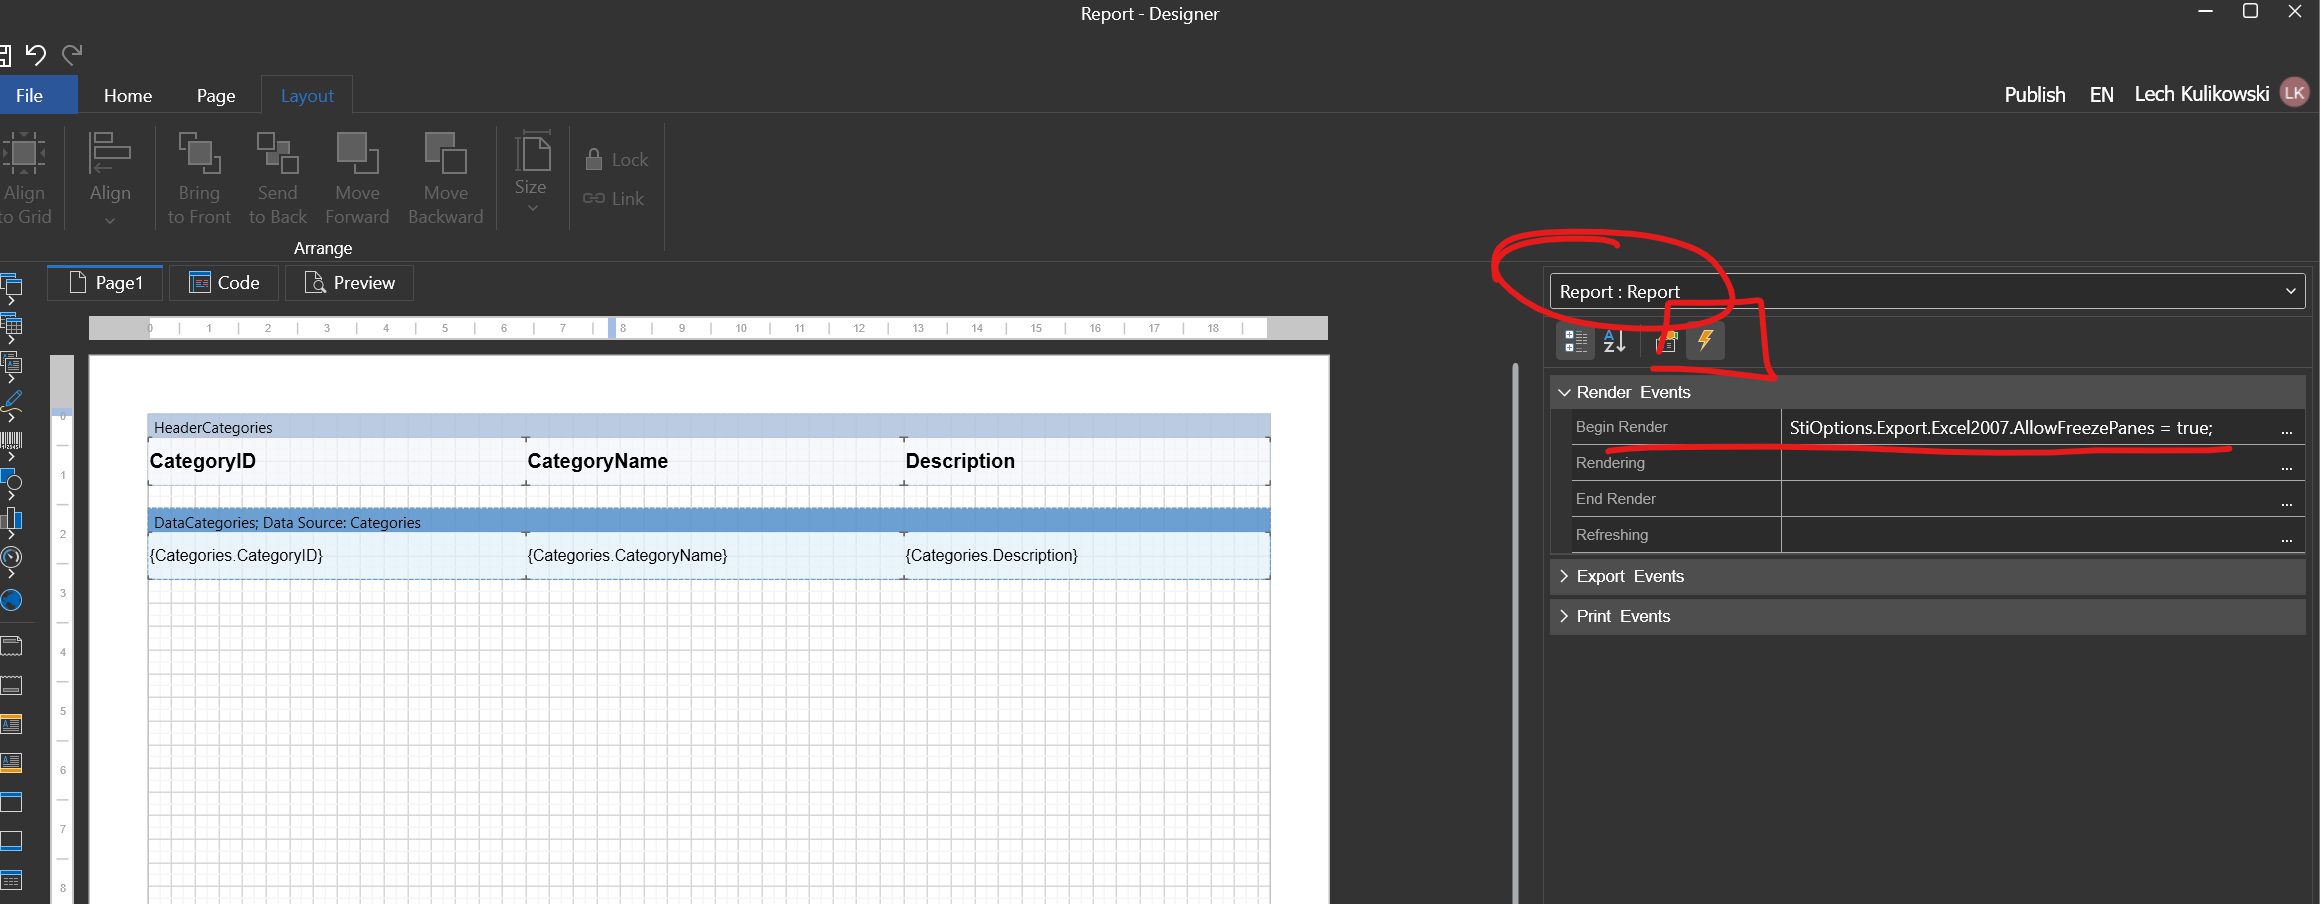Collapse the Render Events group
Image resolution: width=2320 pixels, height=904 pixels.
pos(1565,392)
